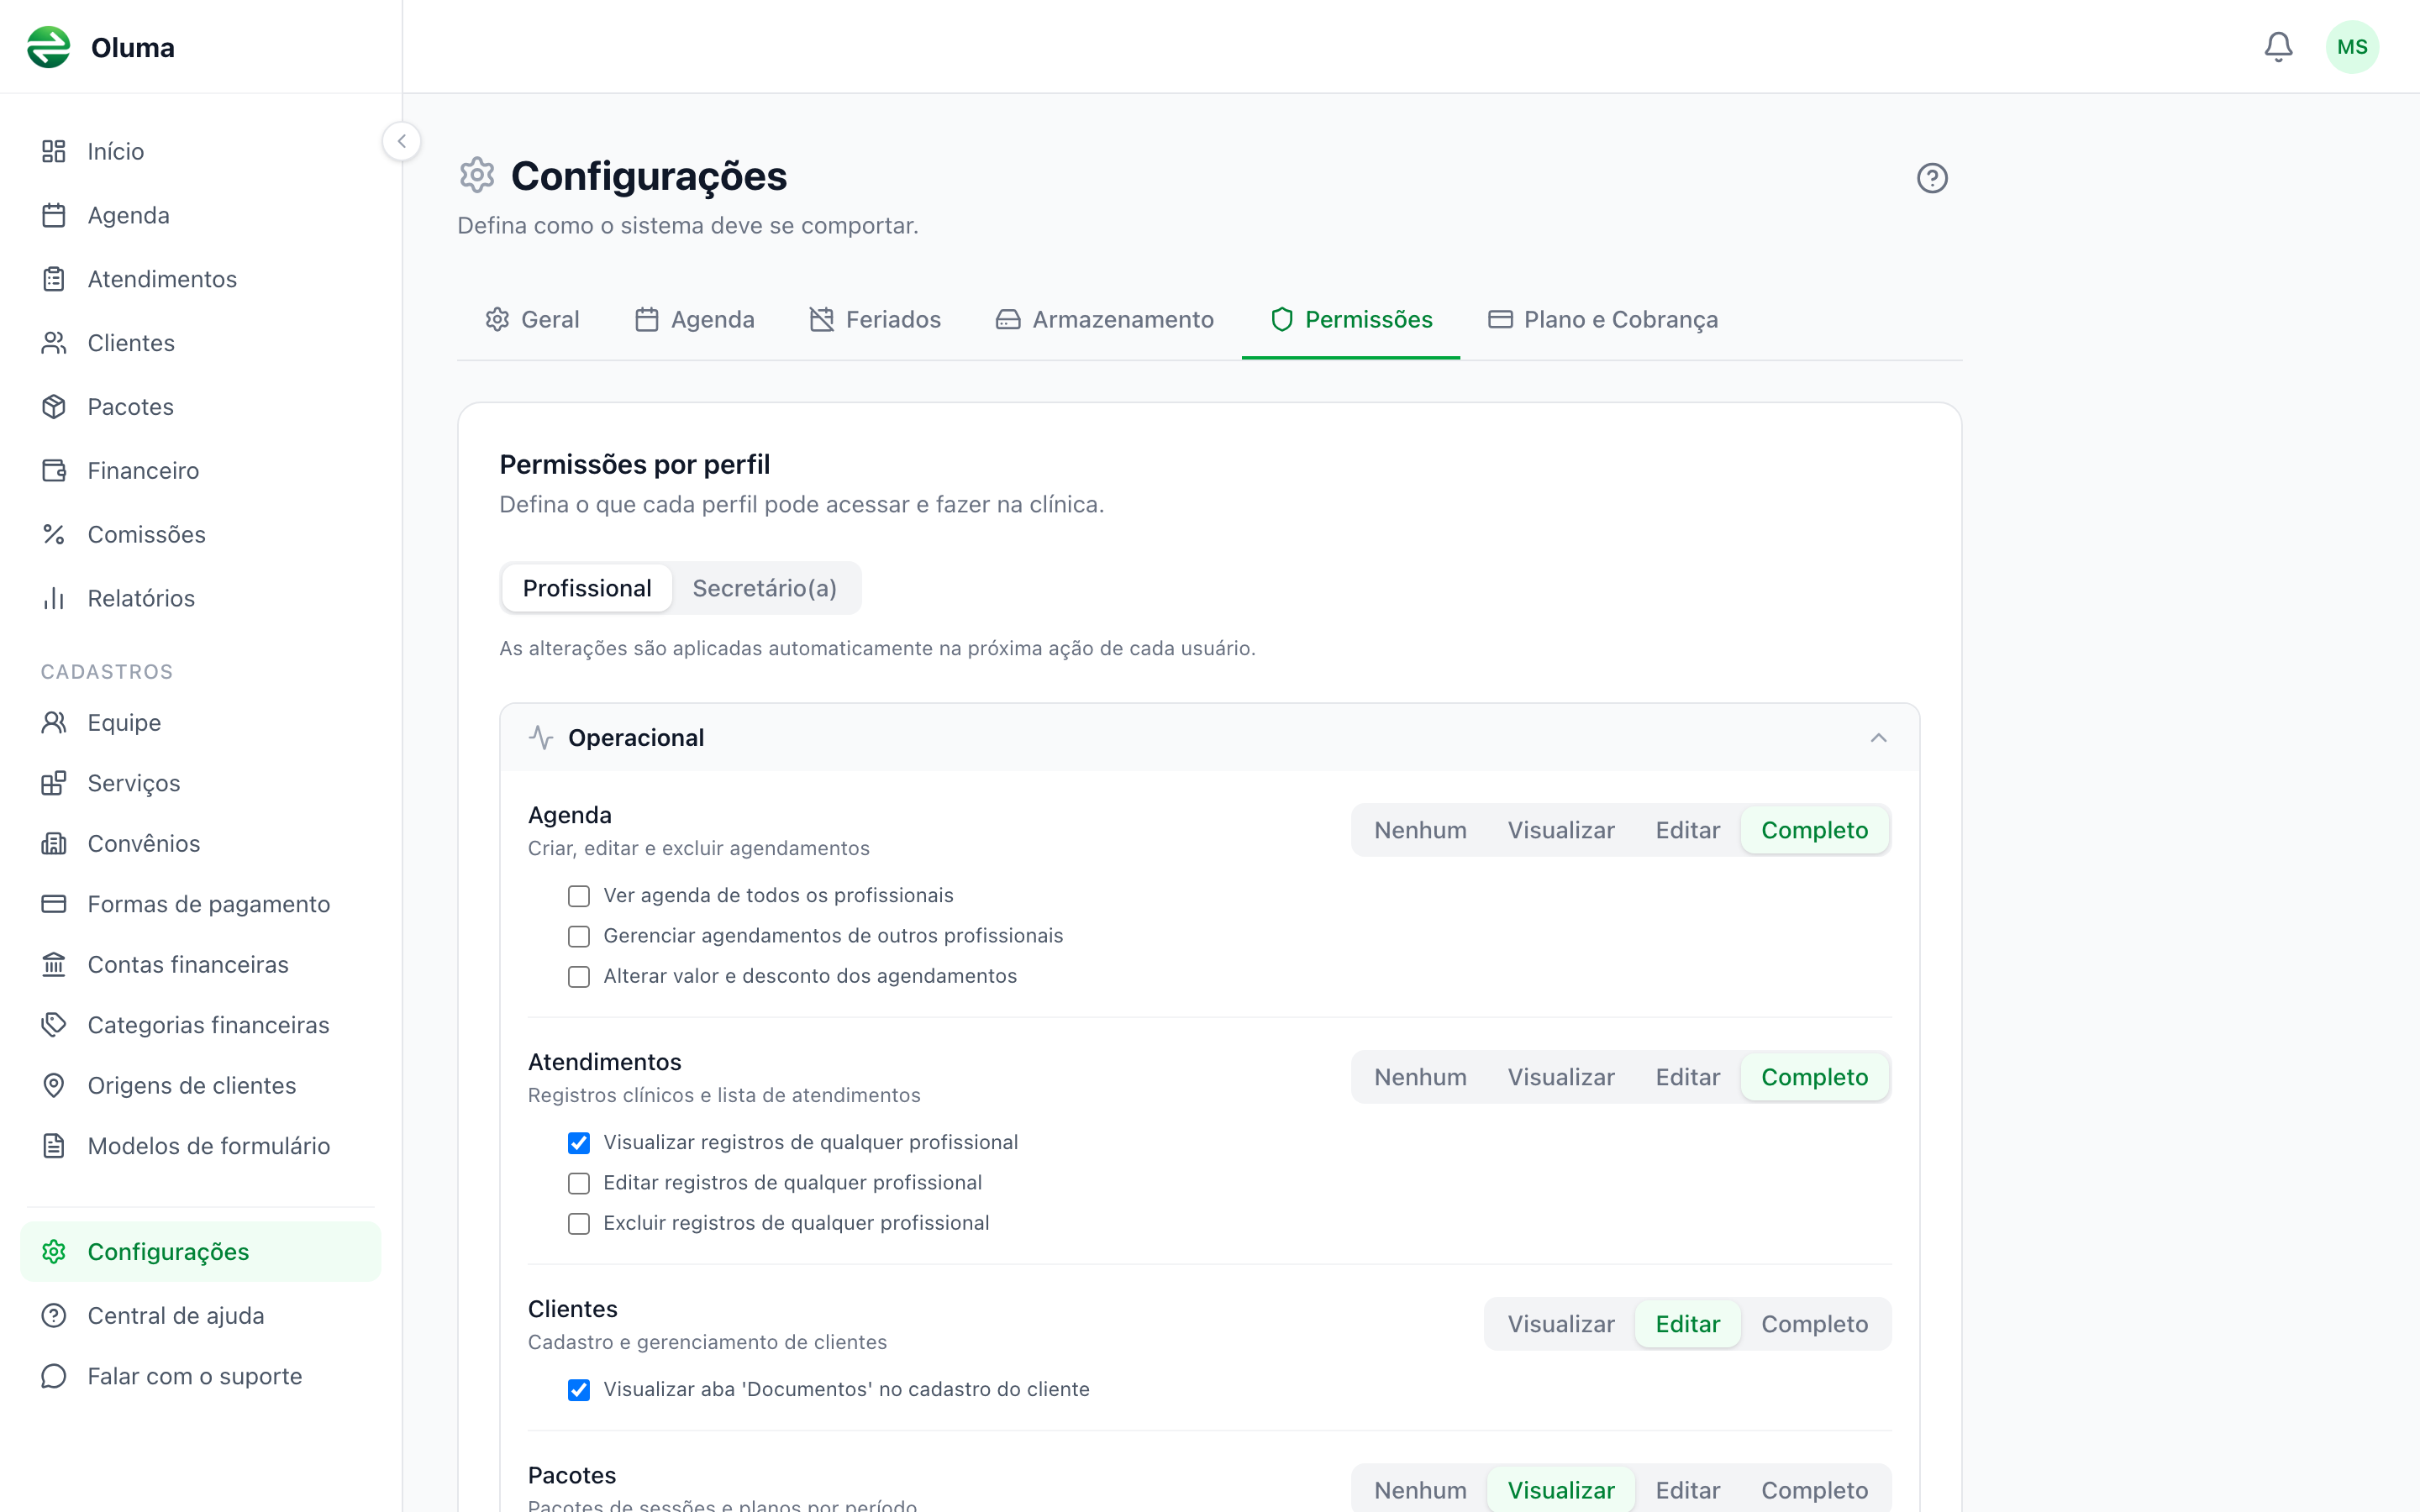This screenshot has height=1512, width=2420.
Task: Click the Oluma logo icon
Action: click(48, 47)
